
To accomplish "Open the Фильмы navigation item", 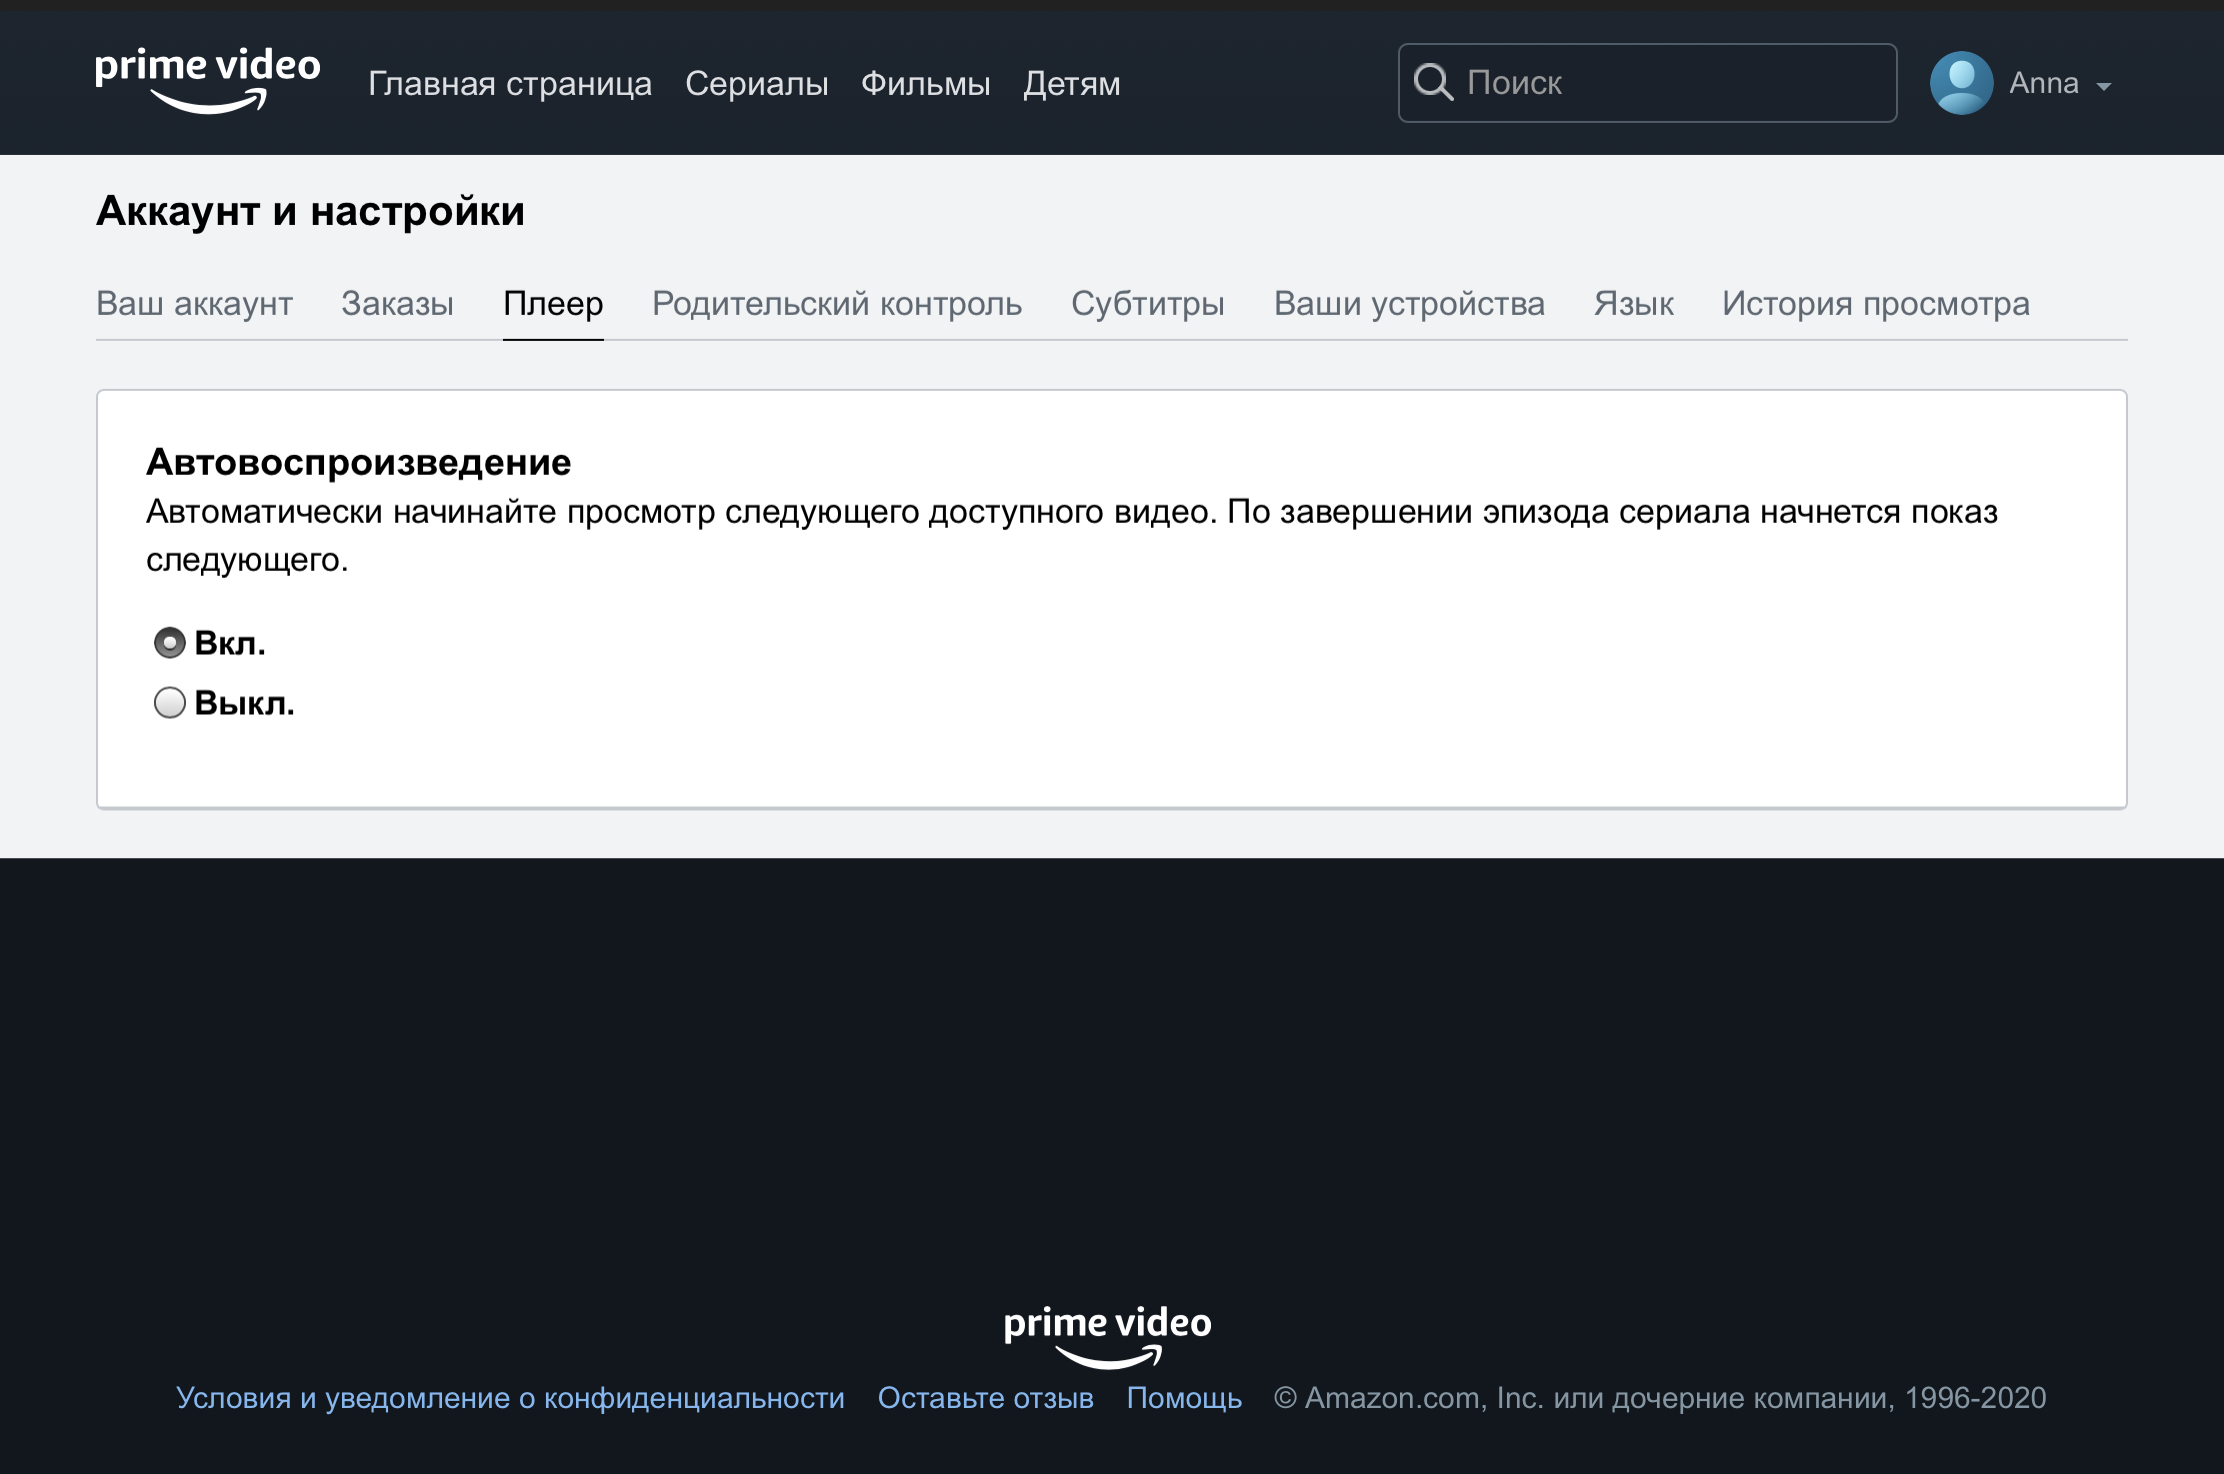I will click(925, 84).
